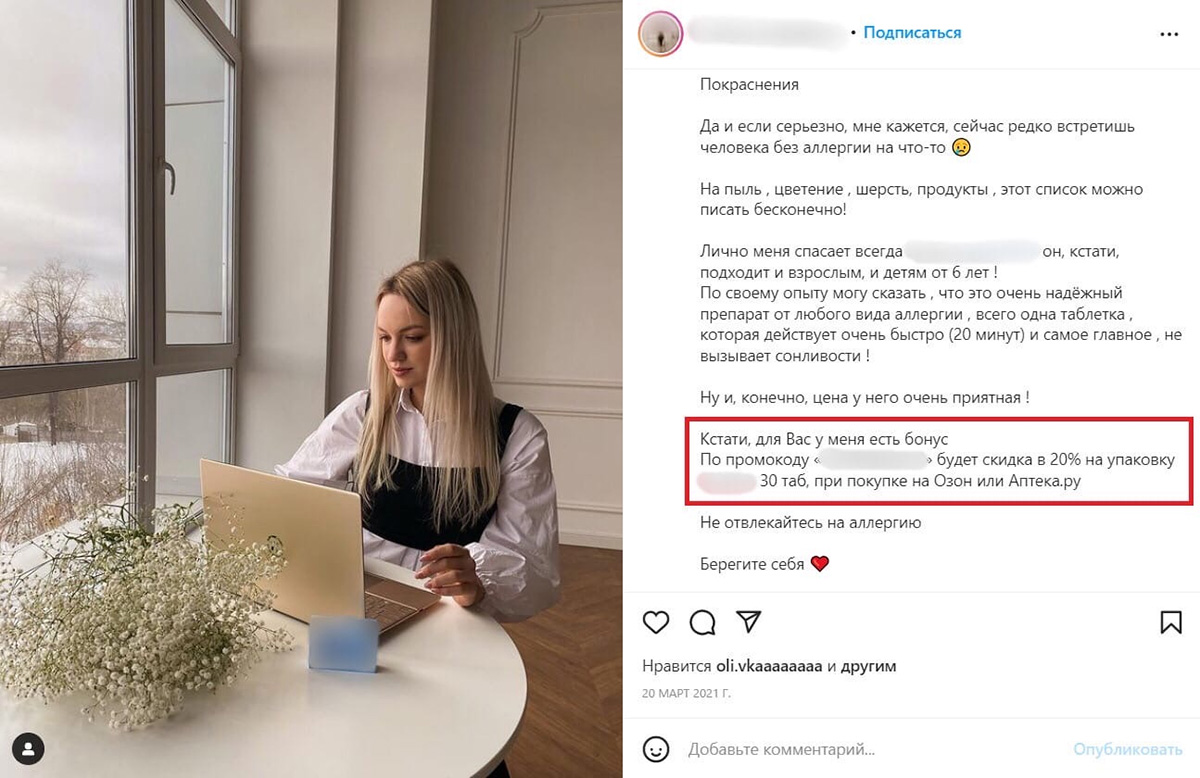Click the highlighted promo code text block

940,461
